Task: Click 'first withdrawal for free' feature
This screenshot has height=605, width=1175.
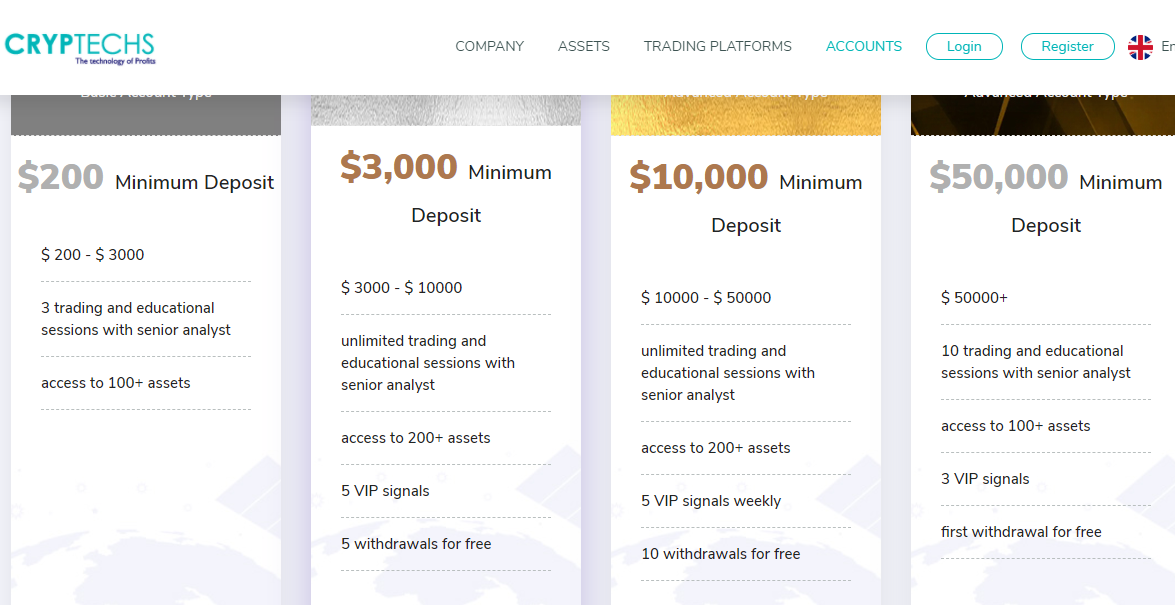Action: coord(1021,532)
